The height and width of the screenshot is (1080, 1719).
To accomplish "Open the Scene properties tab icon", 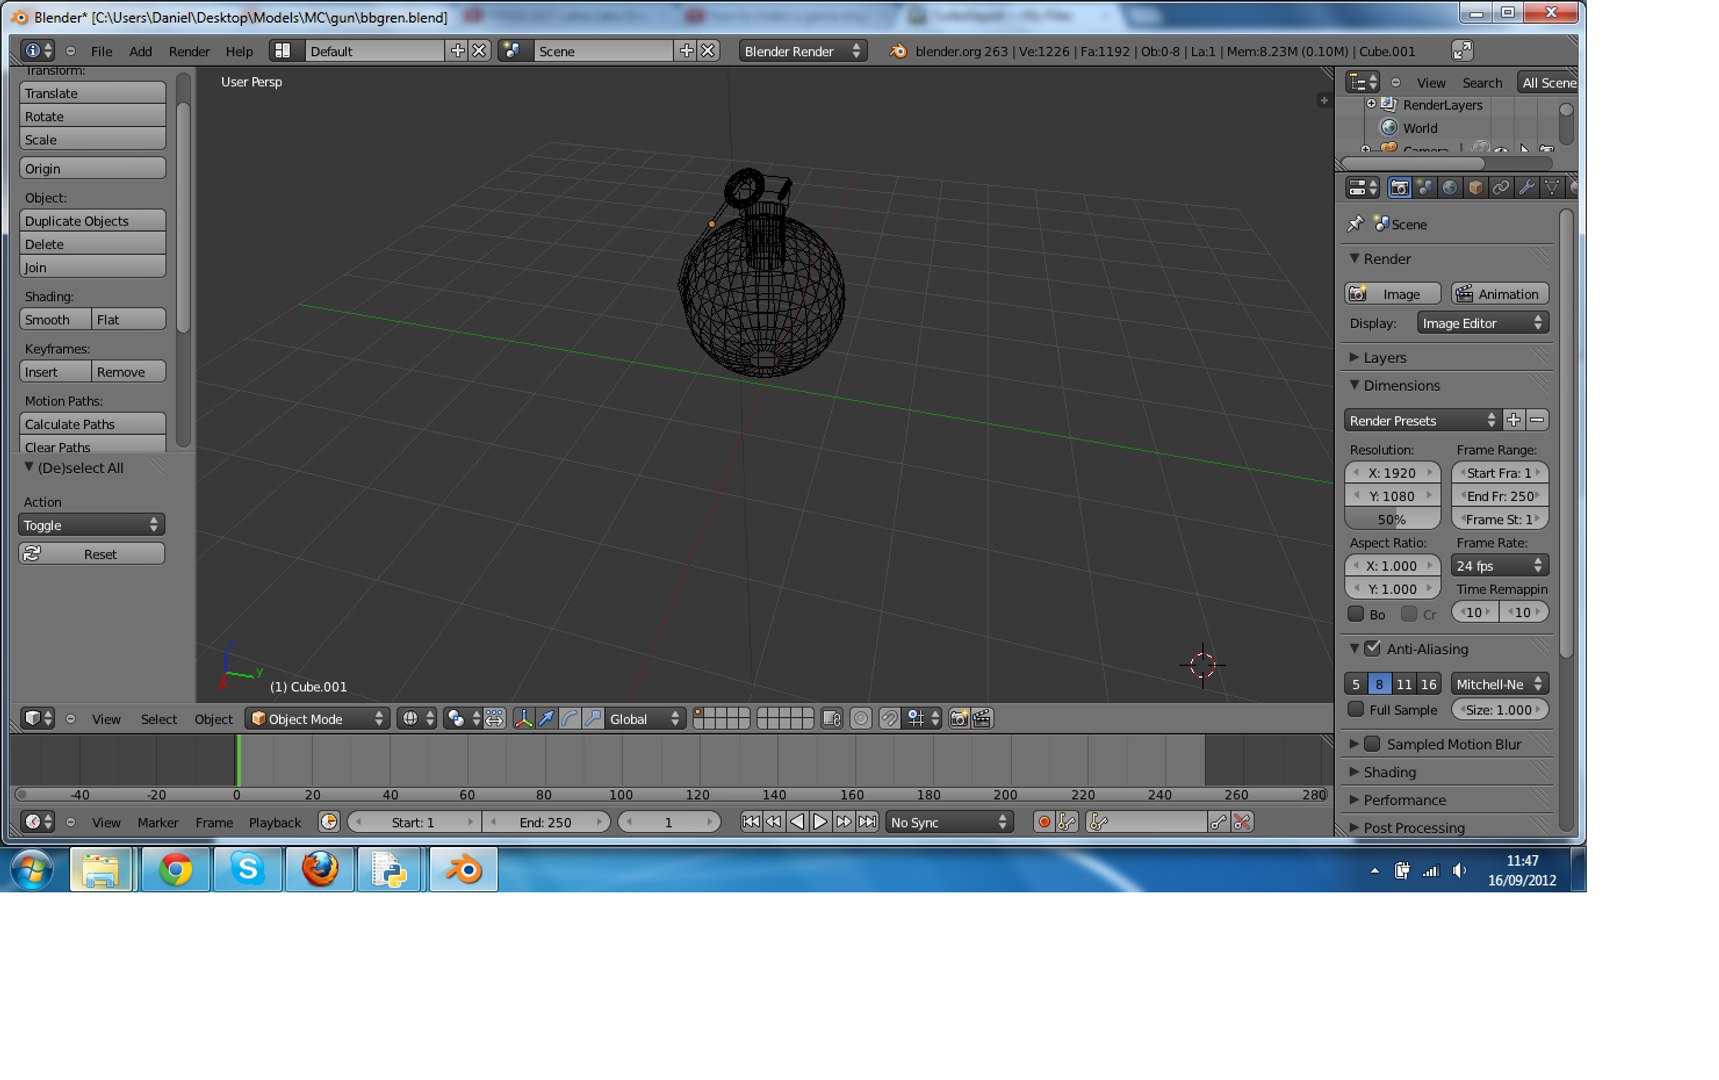I will (x=1424, y=188).
